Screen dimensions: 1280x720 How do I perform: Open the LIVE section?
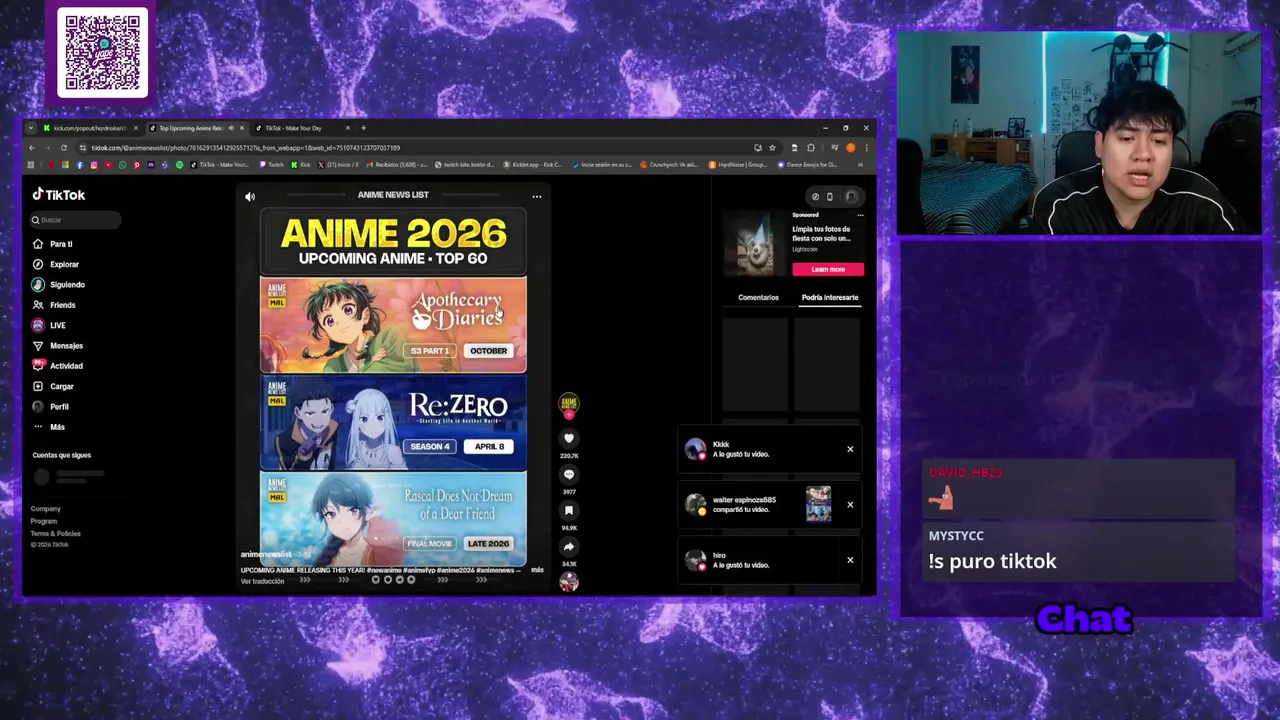click(x=49, y=325)
